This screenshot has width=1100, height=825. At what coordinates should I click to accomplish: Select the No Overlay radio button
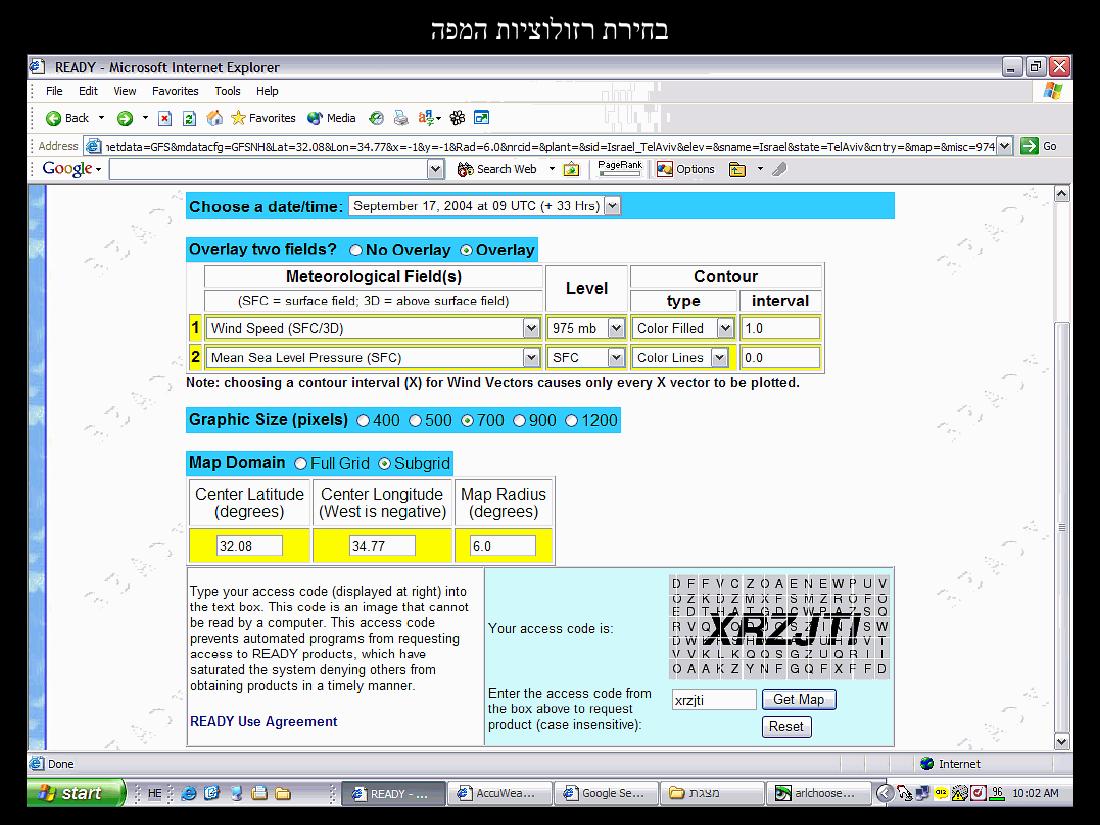pos(356,250)
